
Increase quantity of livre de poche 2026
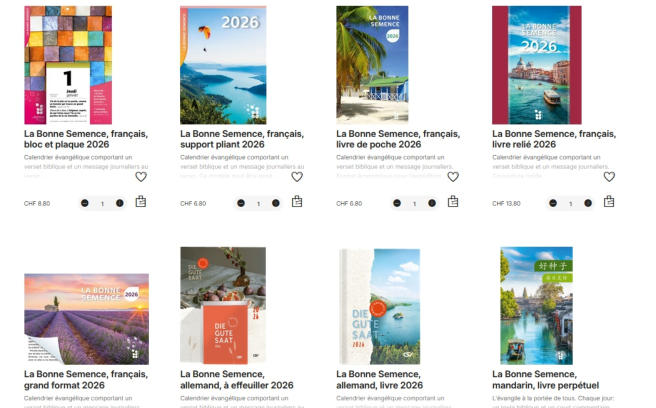pos(432,203)
